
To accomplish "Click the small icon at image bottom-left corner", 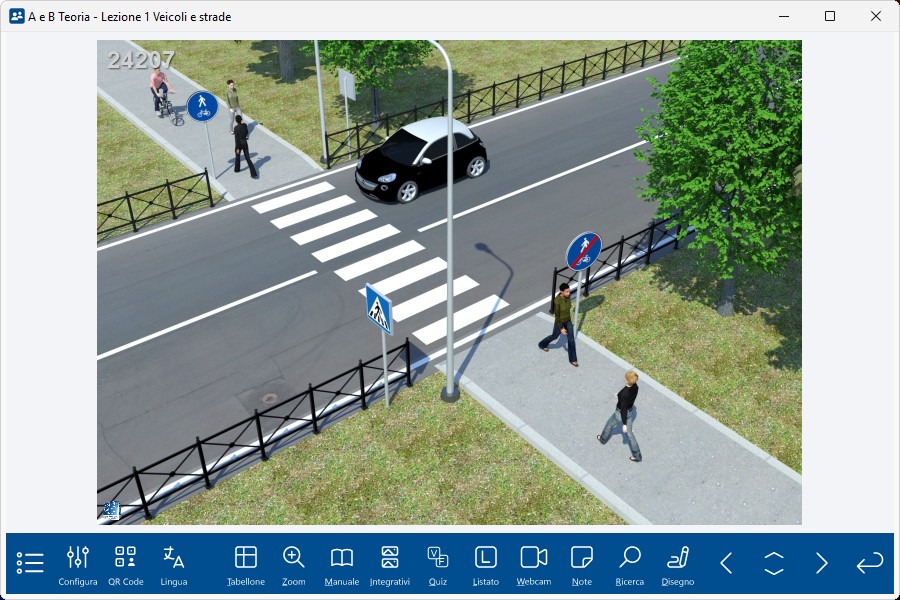I will click(x=111, y=511).
